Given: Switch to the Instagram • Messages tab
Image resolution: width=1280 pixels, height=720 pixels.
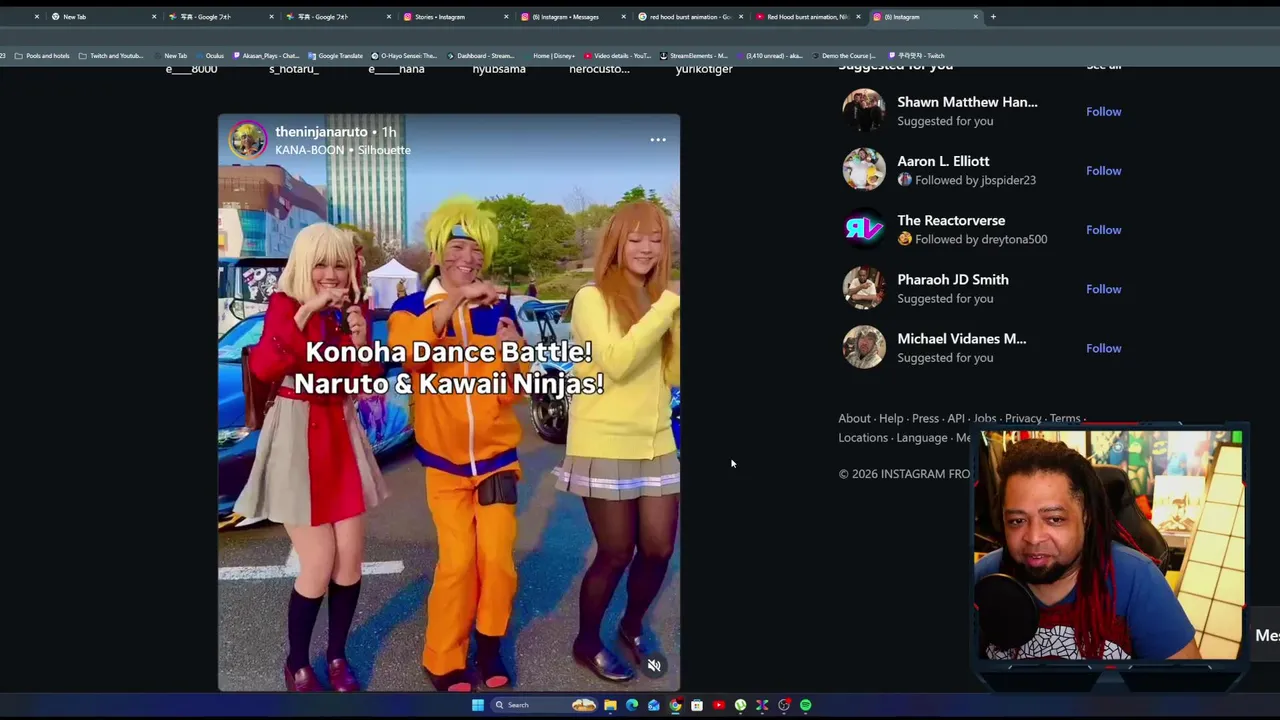Looking at the screenshot, I should pyautogui.click(x=573, y=16).
